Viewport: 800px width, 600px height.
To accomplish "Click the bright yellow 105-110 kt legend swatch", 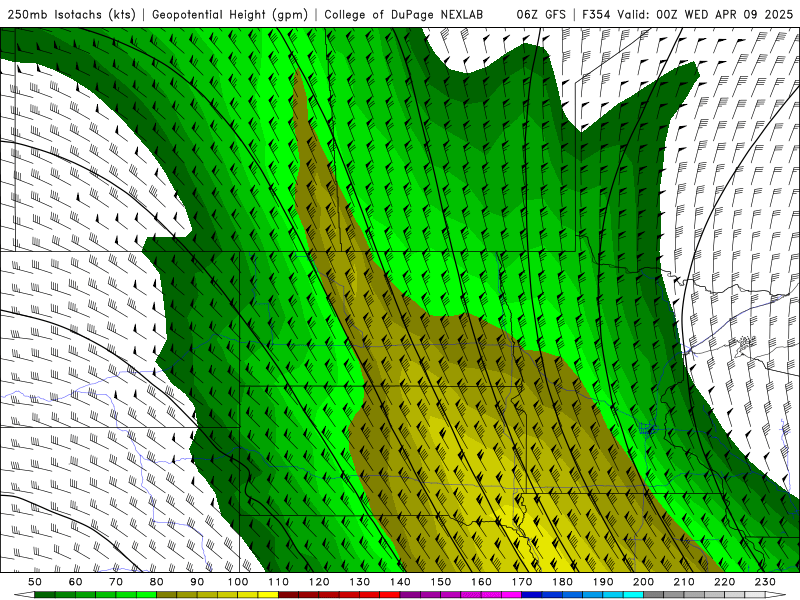I will tap(268, 595).
